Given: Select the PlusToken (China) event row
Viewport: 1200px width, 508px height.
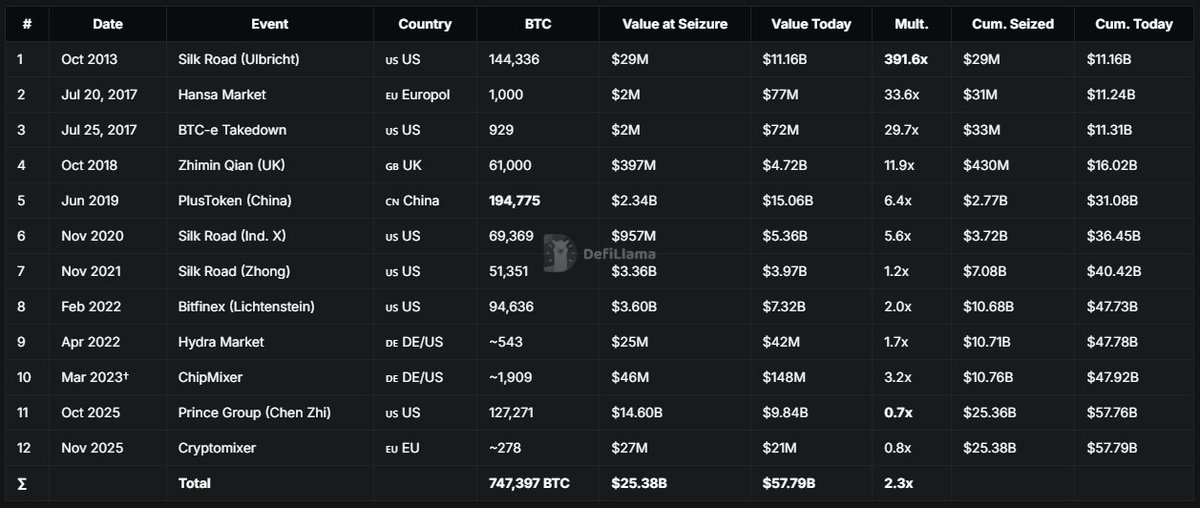Looking at the screenshot, I should (x=600, y=201).
